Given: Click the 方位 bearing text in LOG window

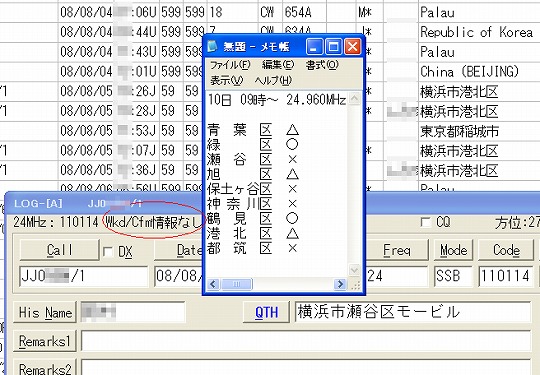Looking at the screenshot, I should pyautogui.click(x=517, y=223).
